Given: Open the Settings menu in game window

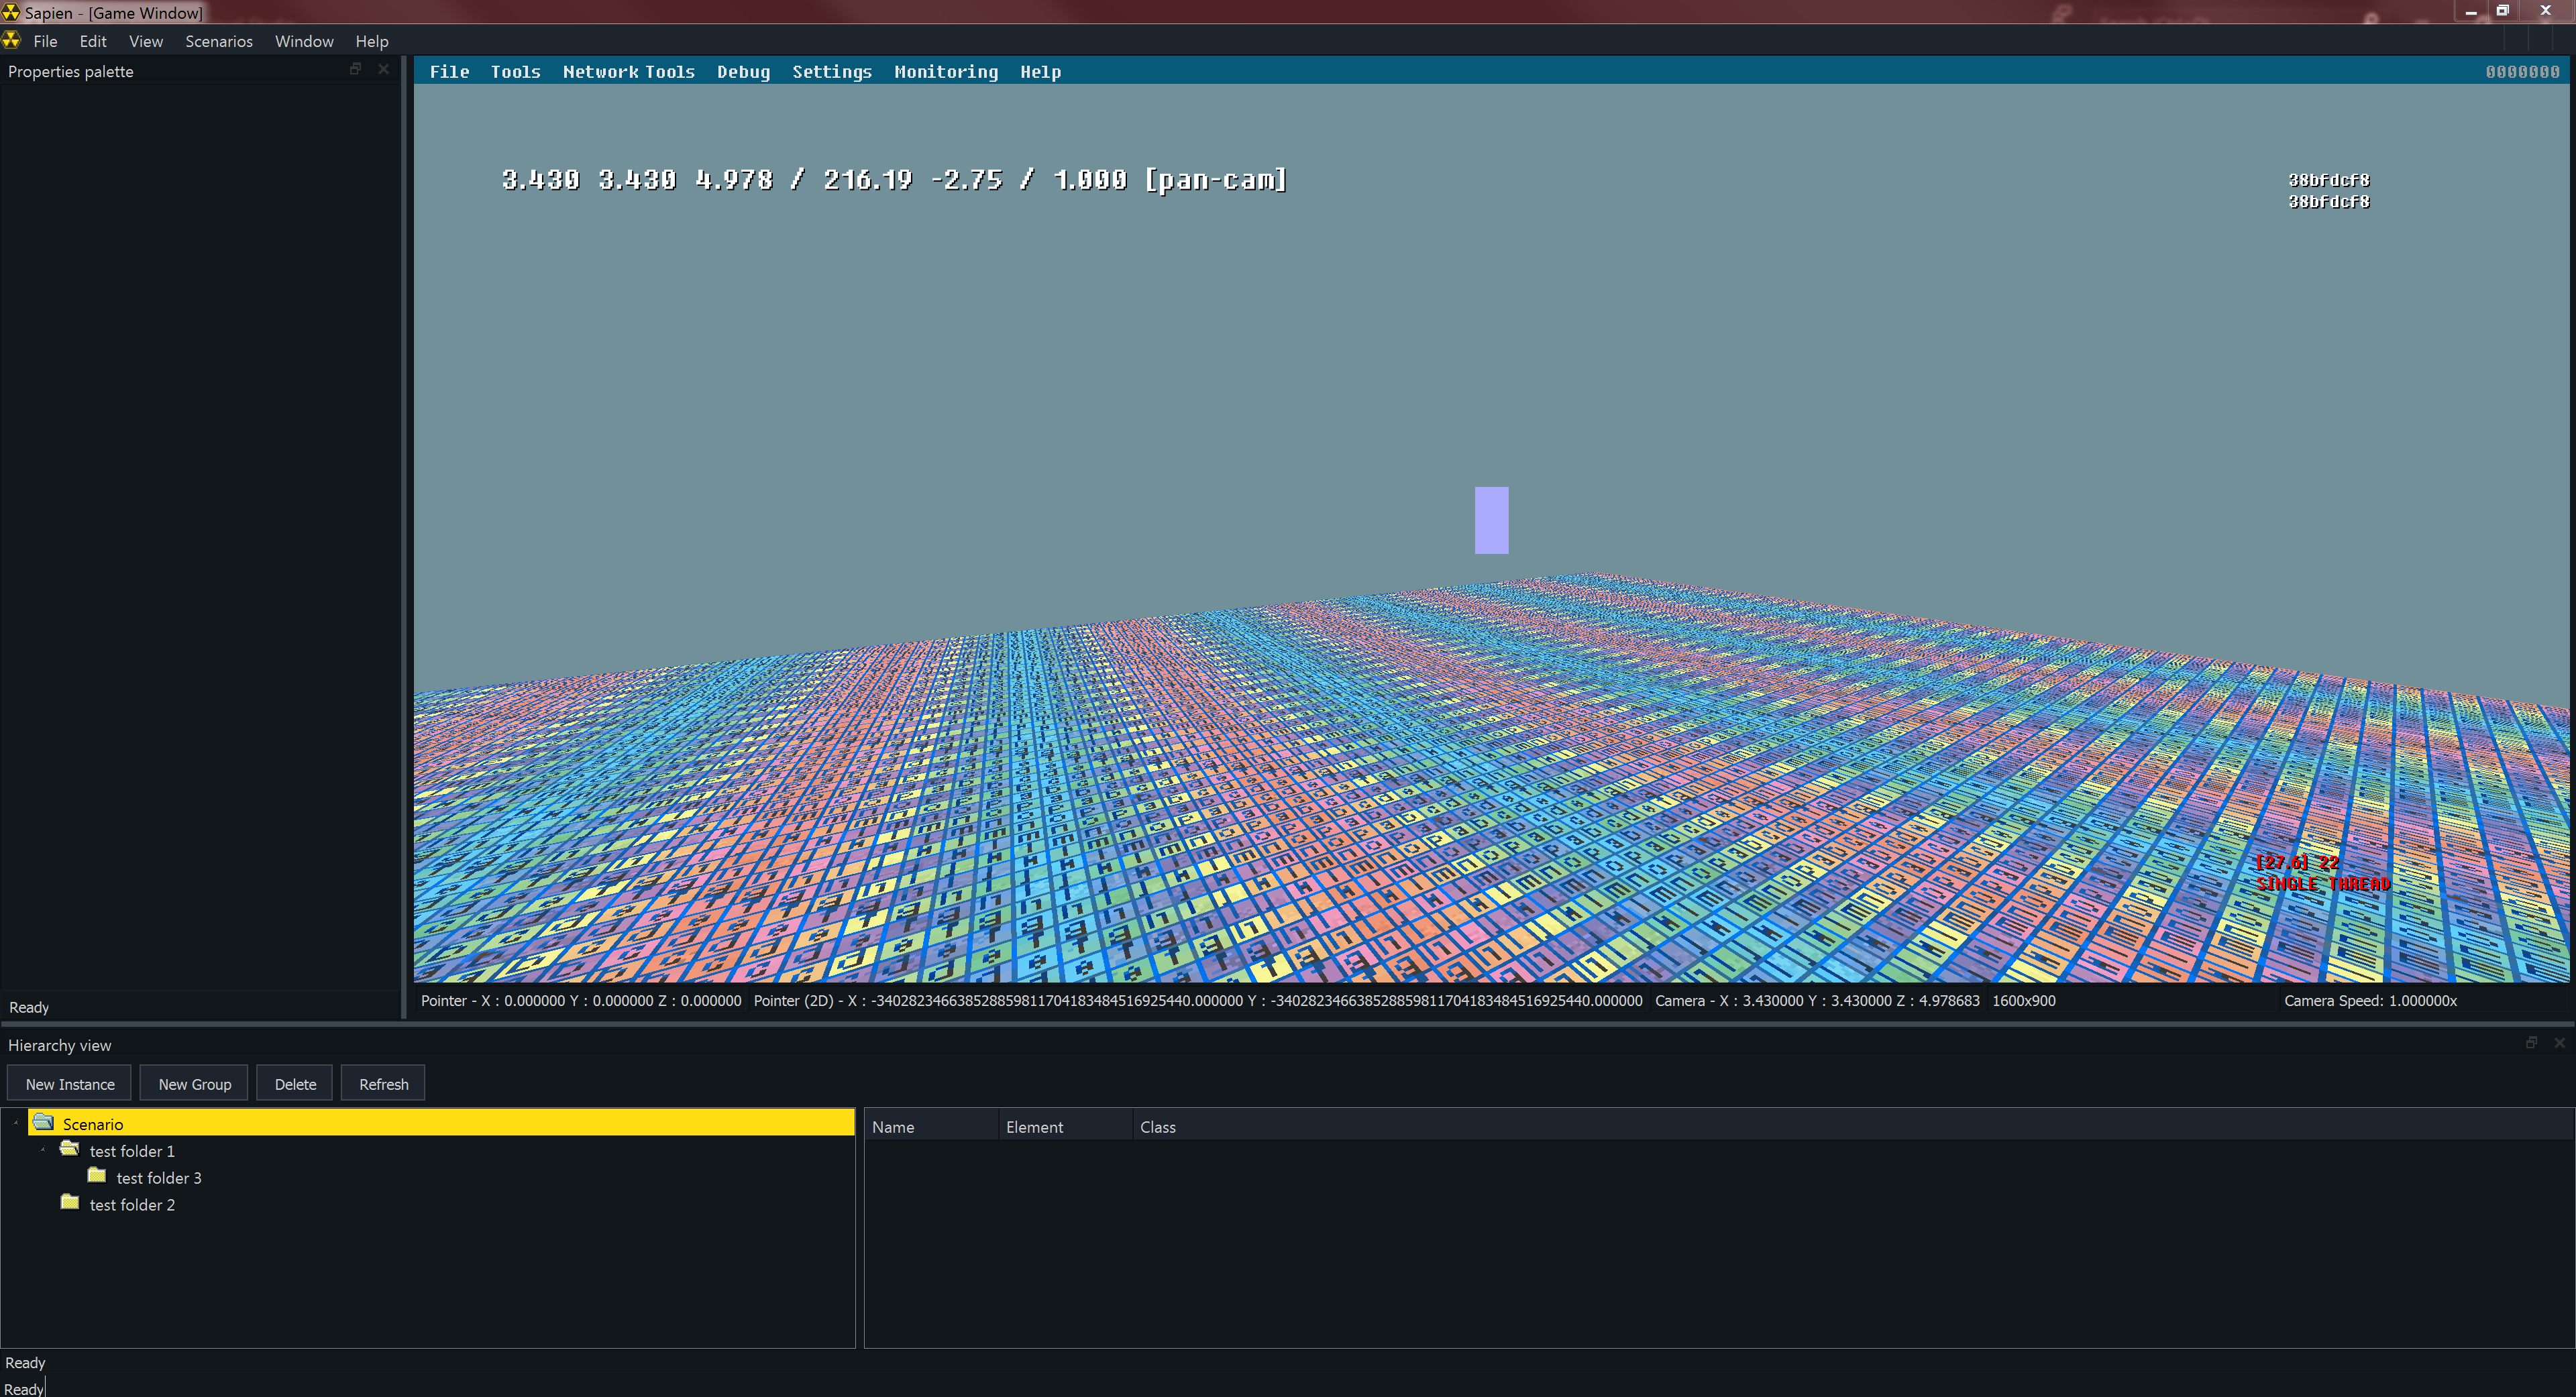Looking at the screenshot, I should point(832,72).
